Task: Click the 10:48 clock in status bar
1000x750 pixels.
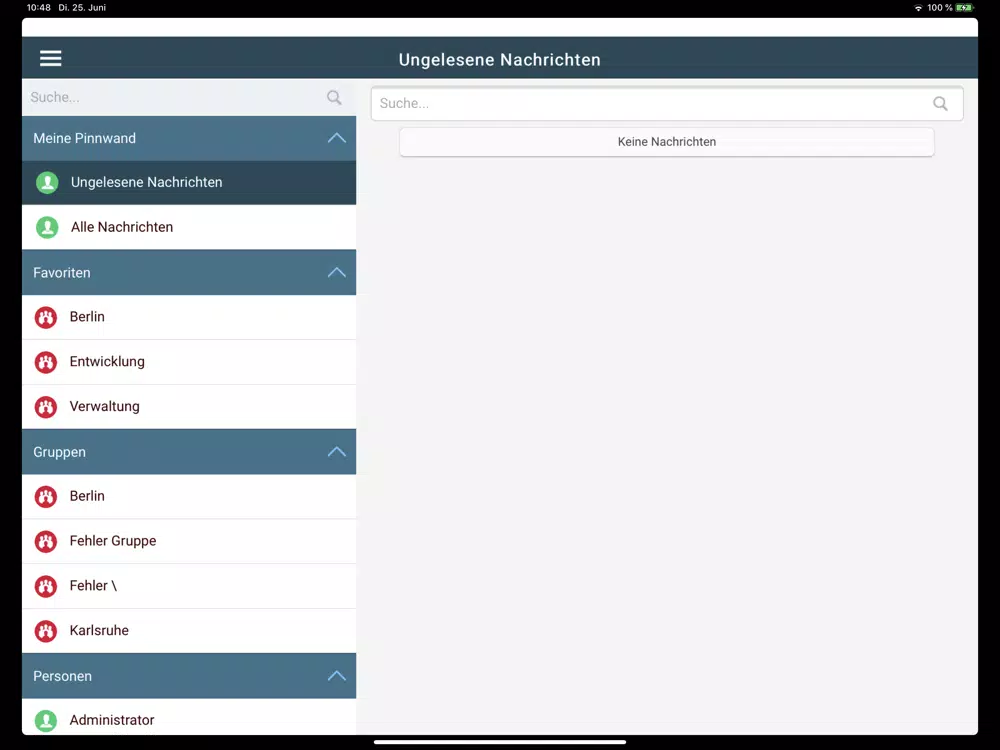Action: point(38,8)
